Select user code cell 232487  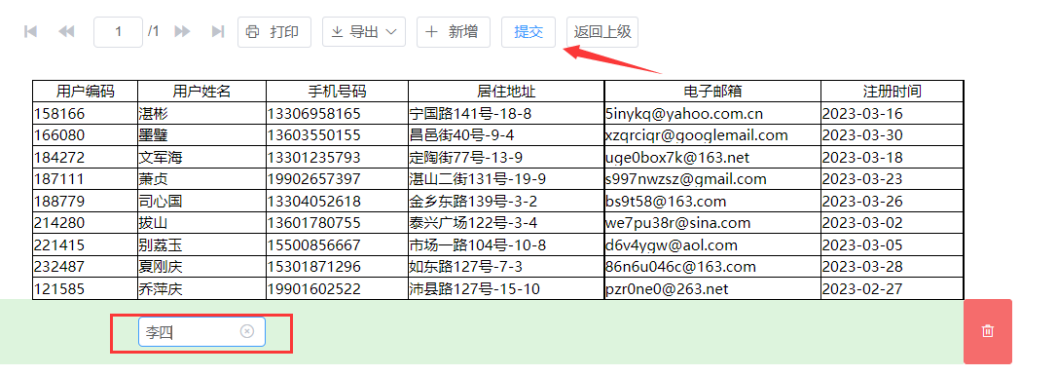click(x=85, y=267)
